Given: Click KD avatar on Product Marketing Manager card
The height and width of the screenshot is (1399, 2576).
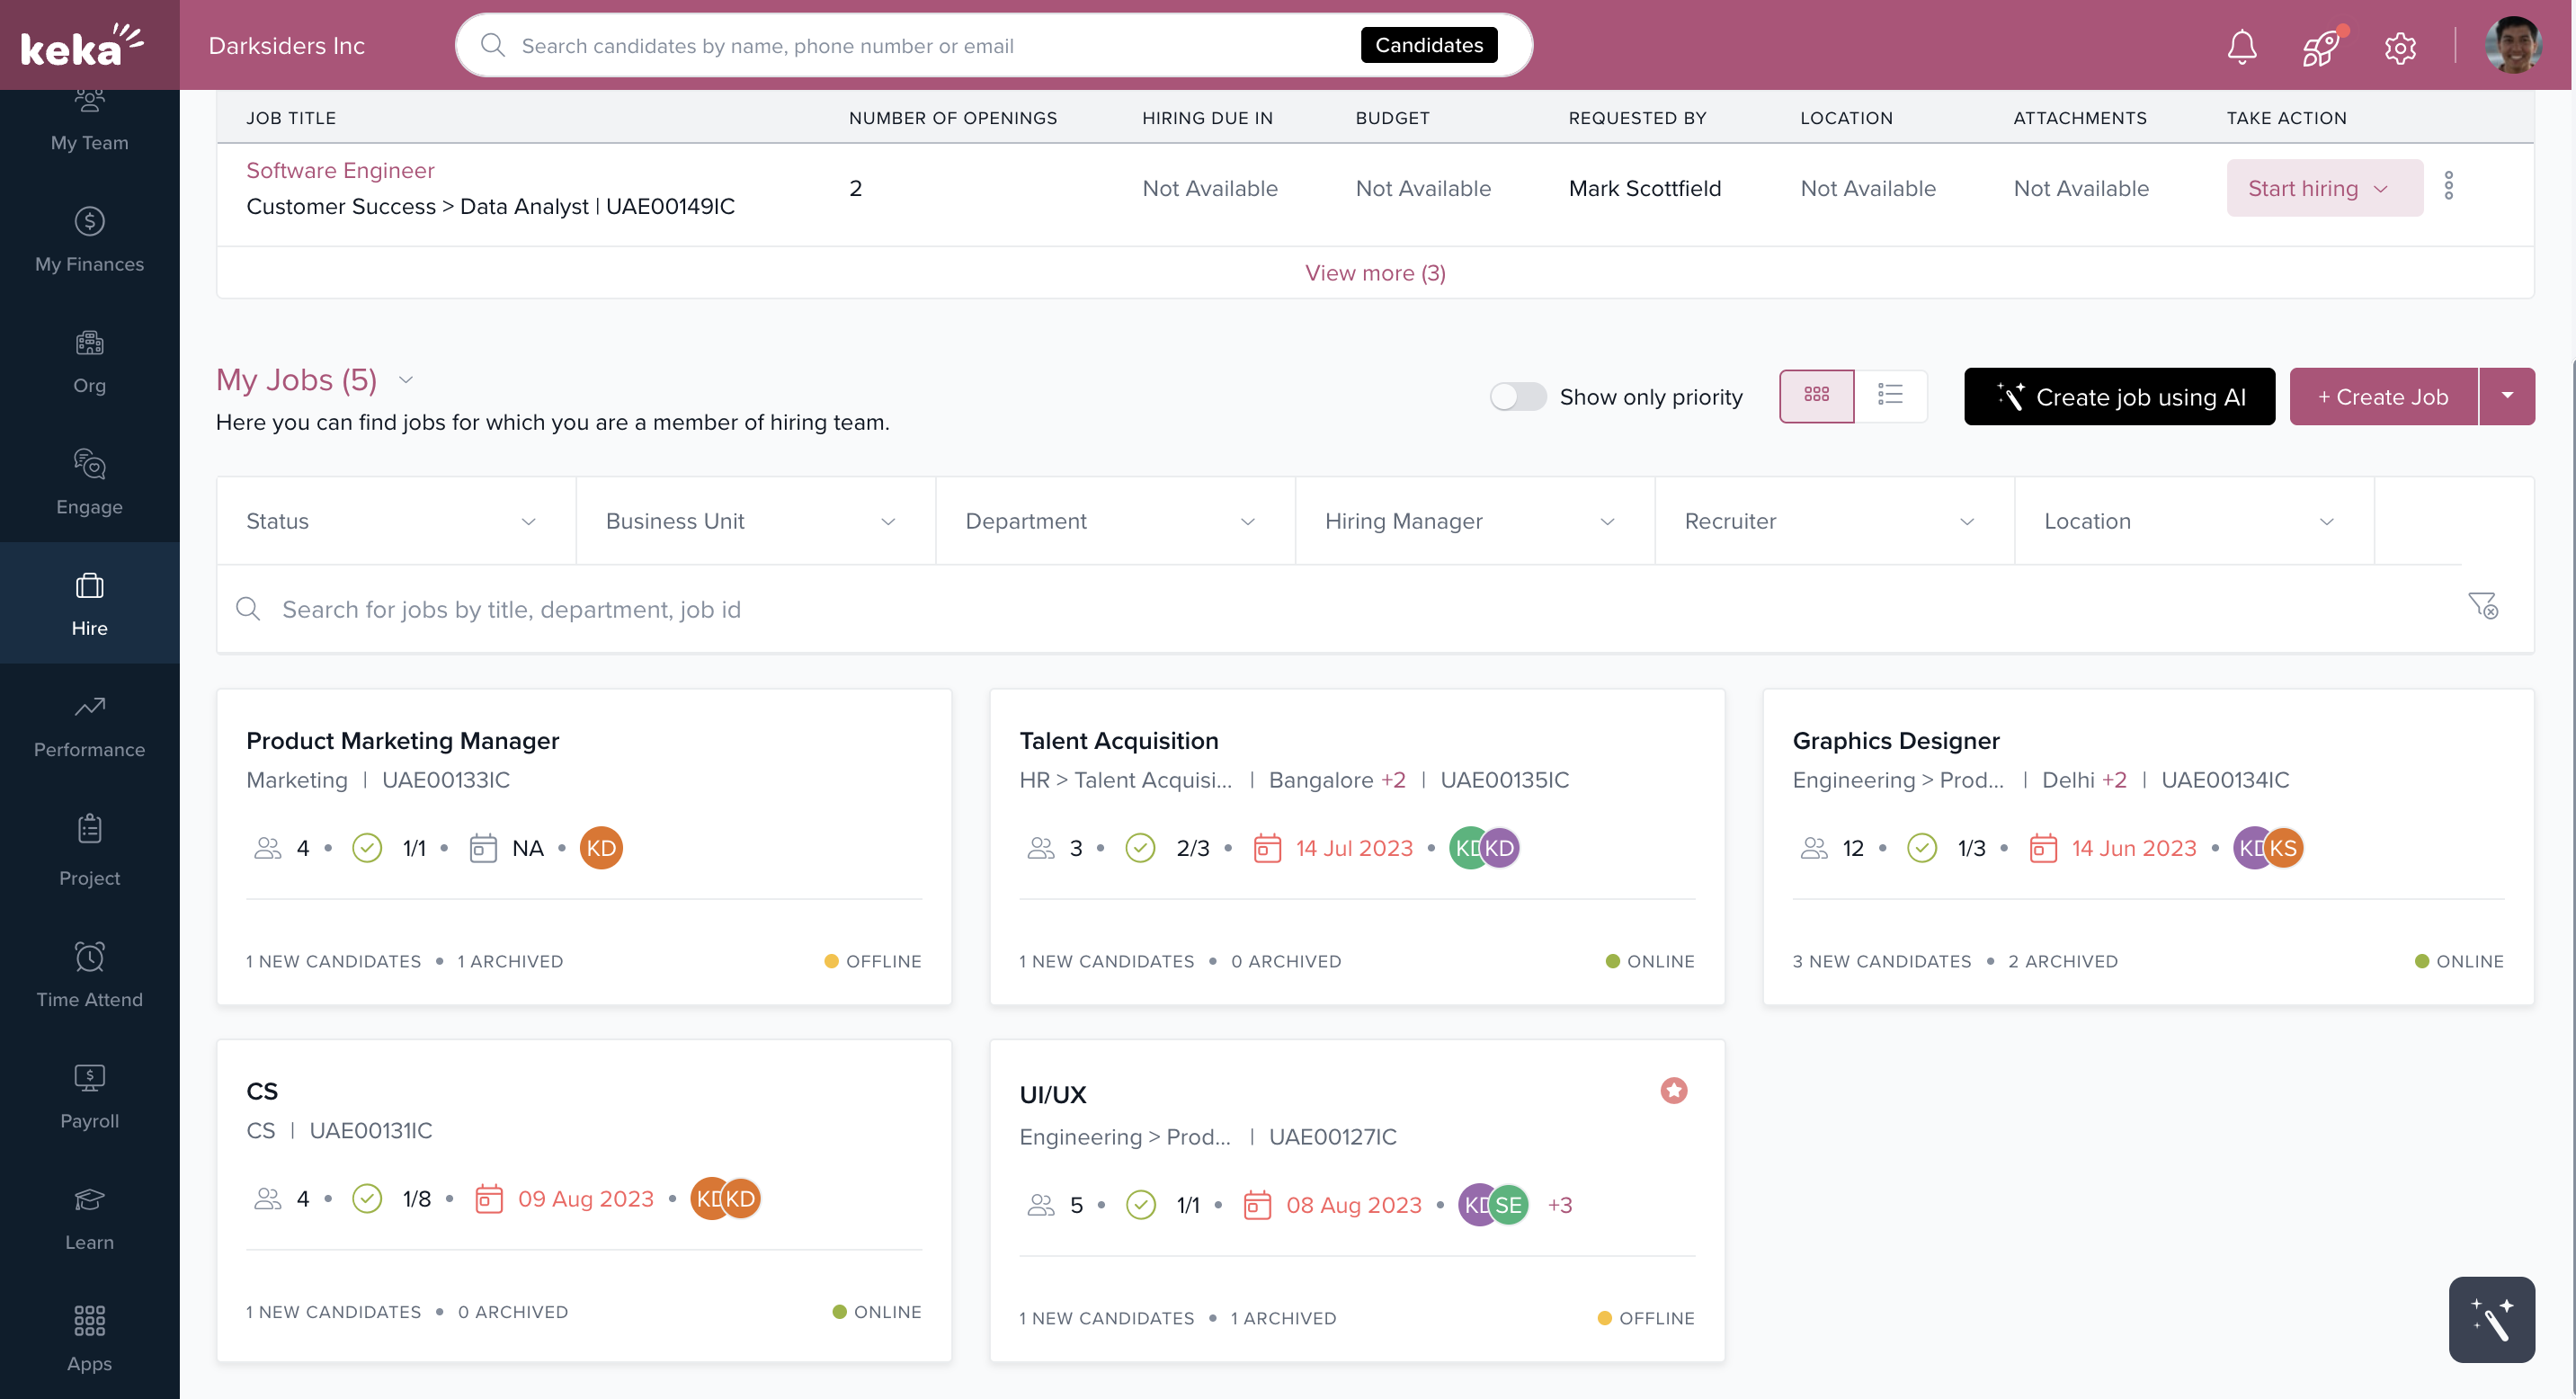Looking at the screenshot, I should tap(601, 848).
